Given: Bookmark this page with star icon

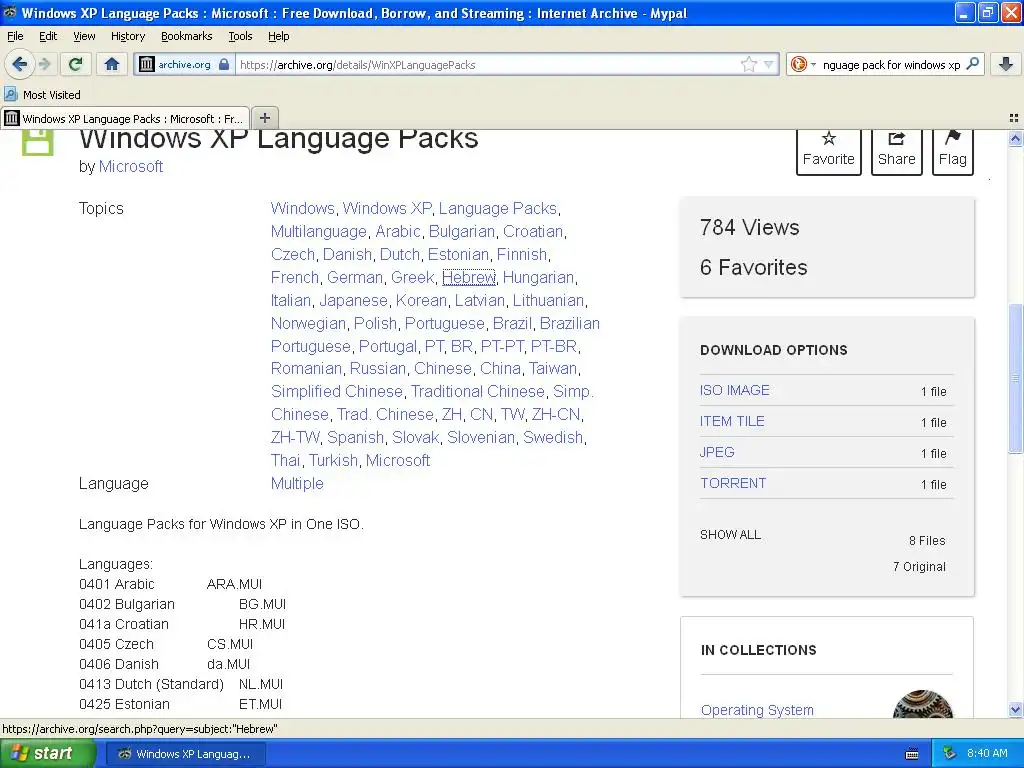Looking at the screenshot, I should coord(748,64).
